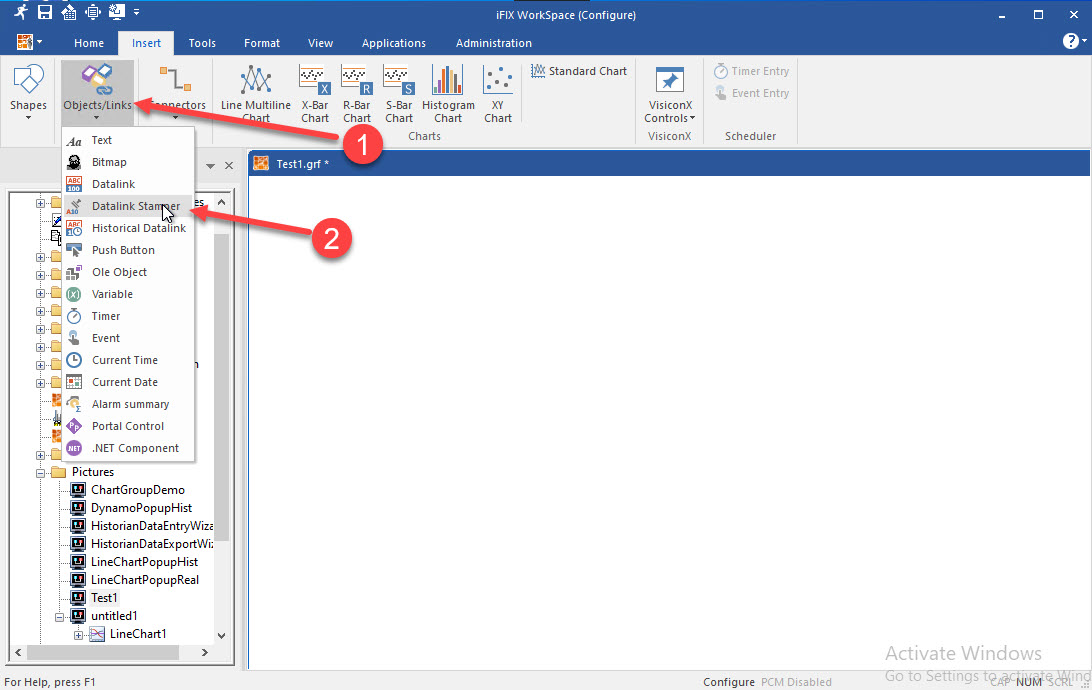Viewport: 1092px width, 690px height.
Task: Collapse the Objects/Links dropdown button
Action: pyautogui.click(x=98, y=93)
